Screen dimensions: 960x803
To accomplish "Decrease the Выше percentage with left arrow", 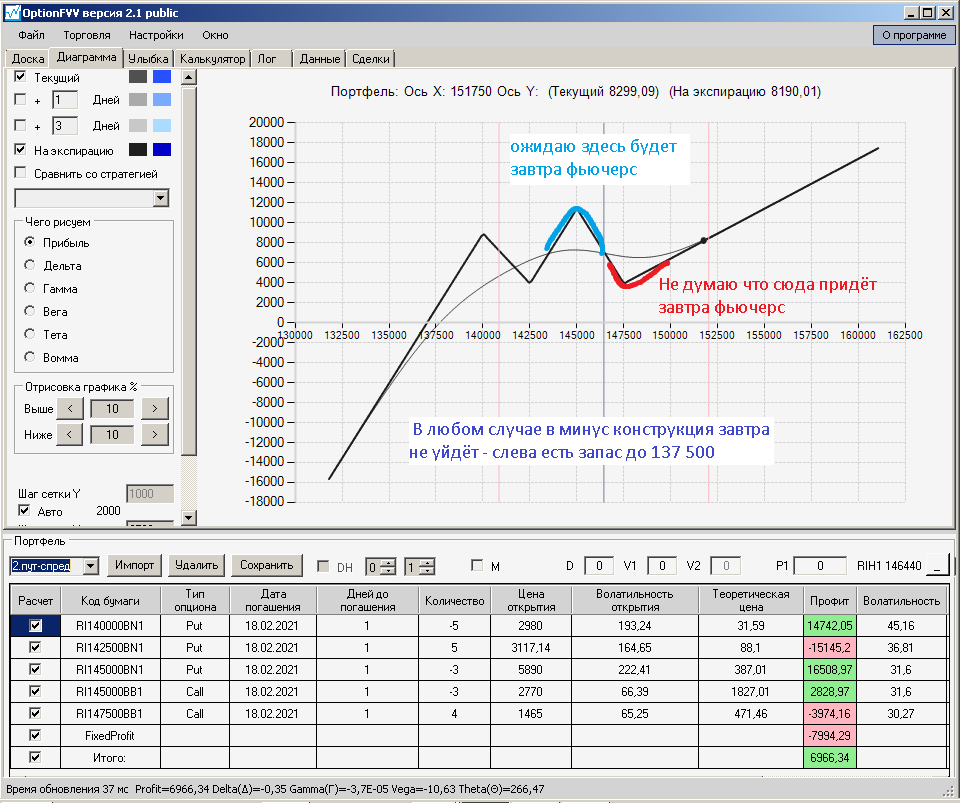I will pos(70,408).
